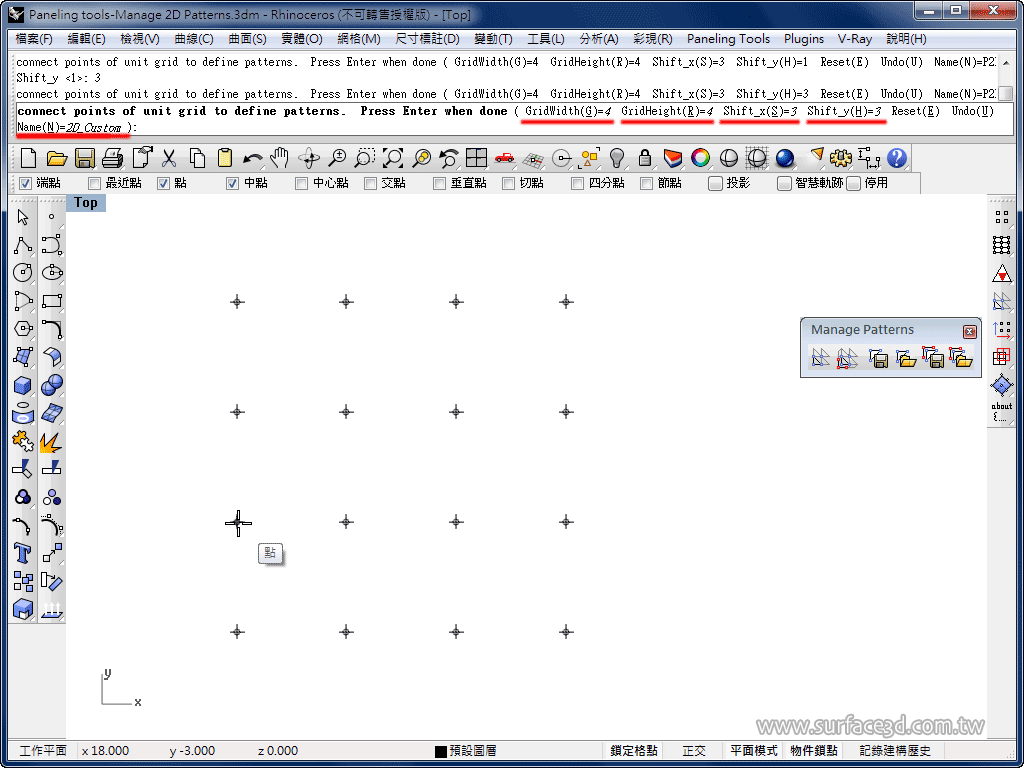Click the New file icon

coord(29,158)
